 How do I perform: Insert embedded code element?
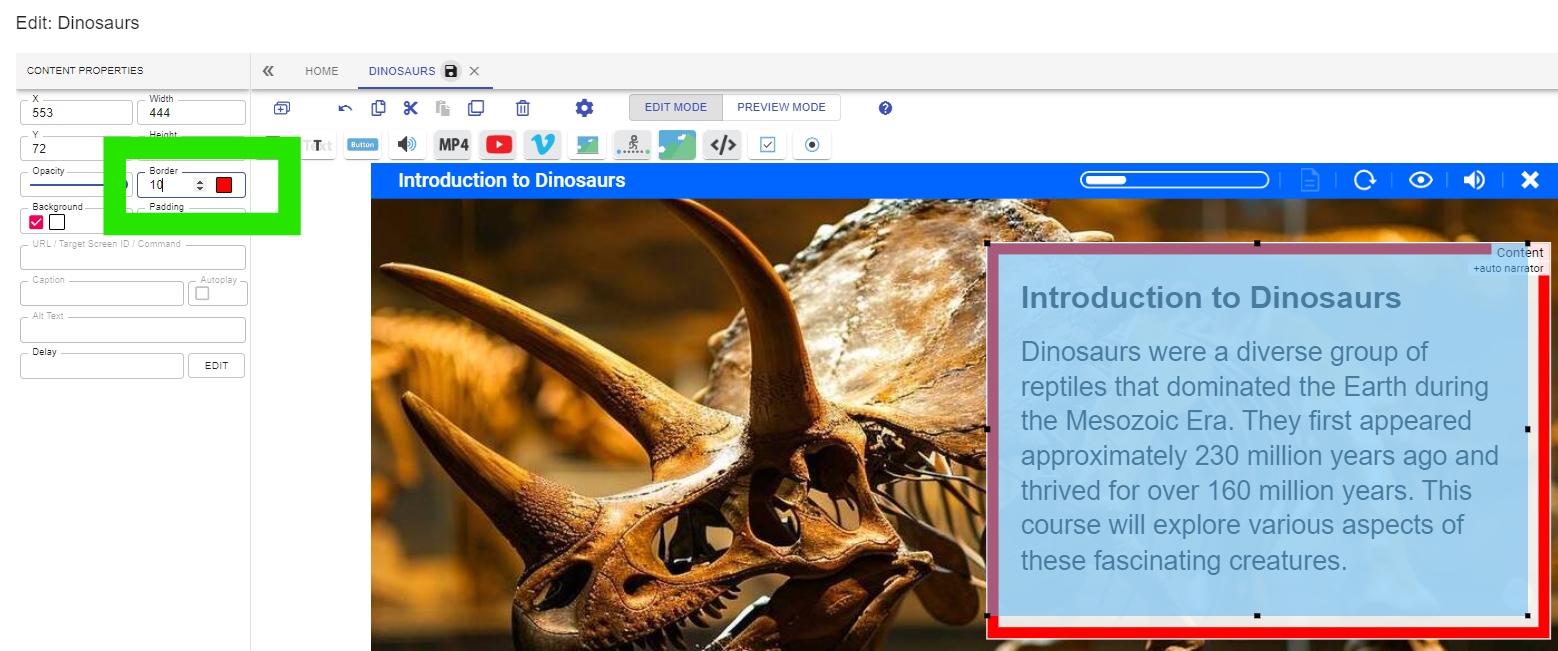pos(722,145)
